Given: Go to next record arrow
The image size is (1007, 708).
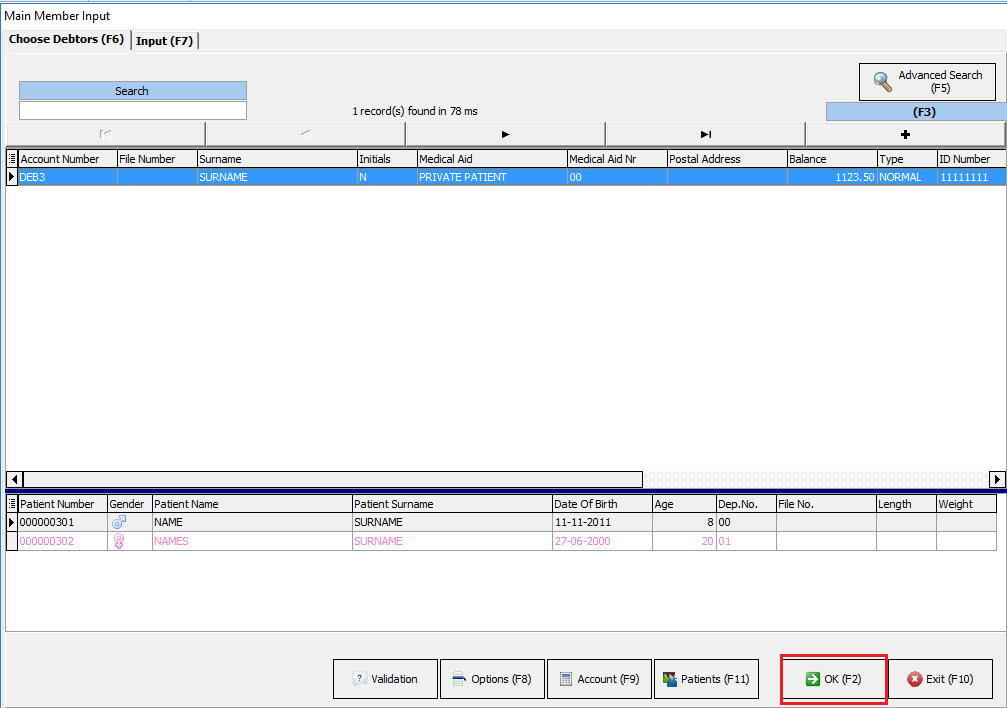Looking at the screenshot, I should point(505,134).
